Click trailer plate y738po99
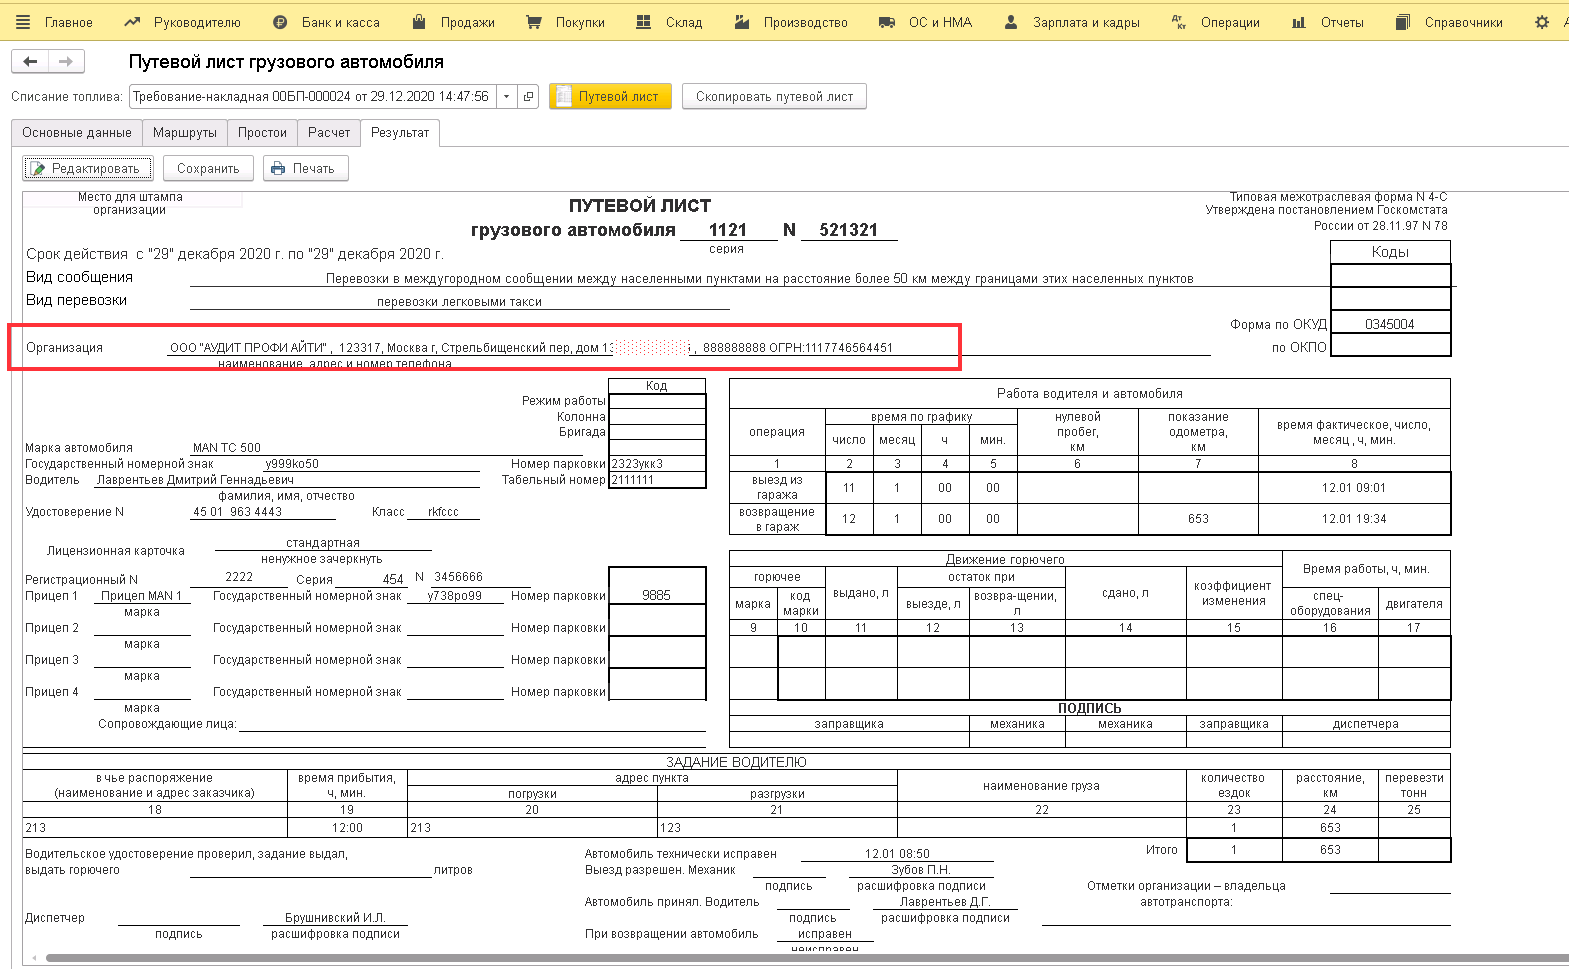Screen dimensions: 1569x969 click(x=455, y=596)
